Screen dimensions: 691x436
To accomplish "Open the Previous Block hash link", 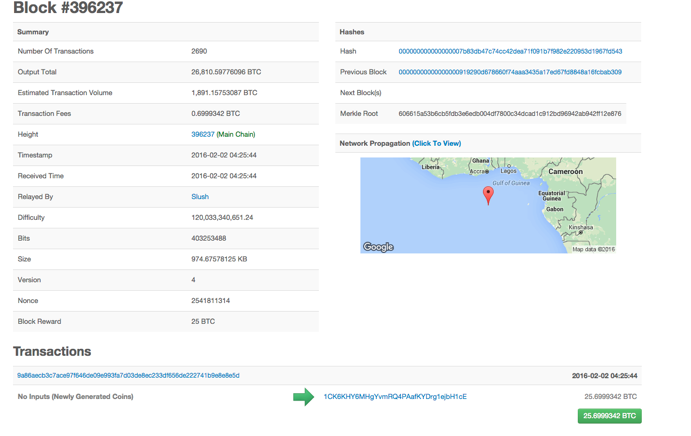I will click(x=510, y=72).
